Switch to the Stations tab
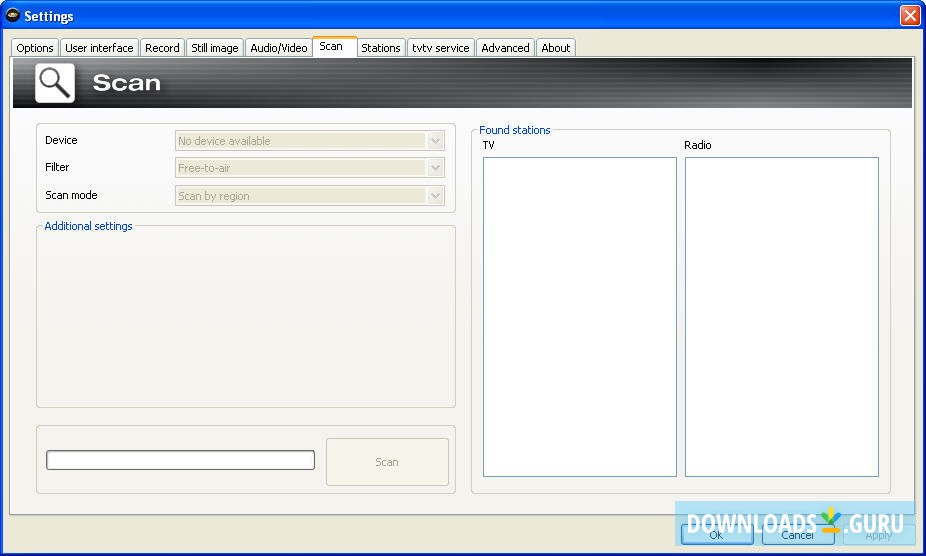Viewport: 926px width, 556px height. [x=381, y=48]
